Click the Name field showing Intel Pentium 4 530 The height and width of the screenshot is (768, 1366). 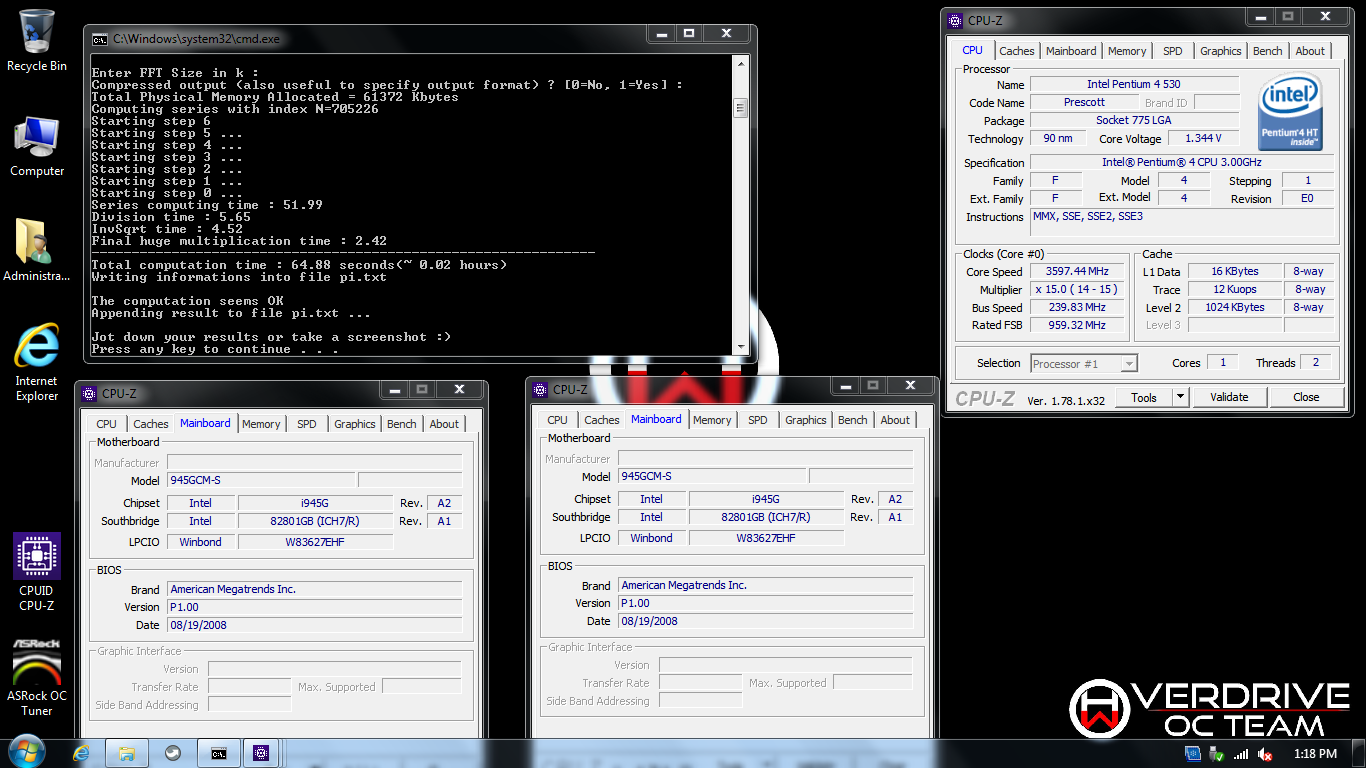[1135, 85]
